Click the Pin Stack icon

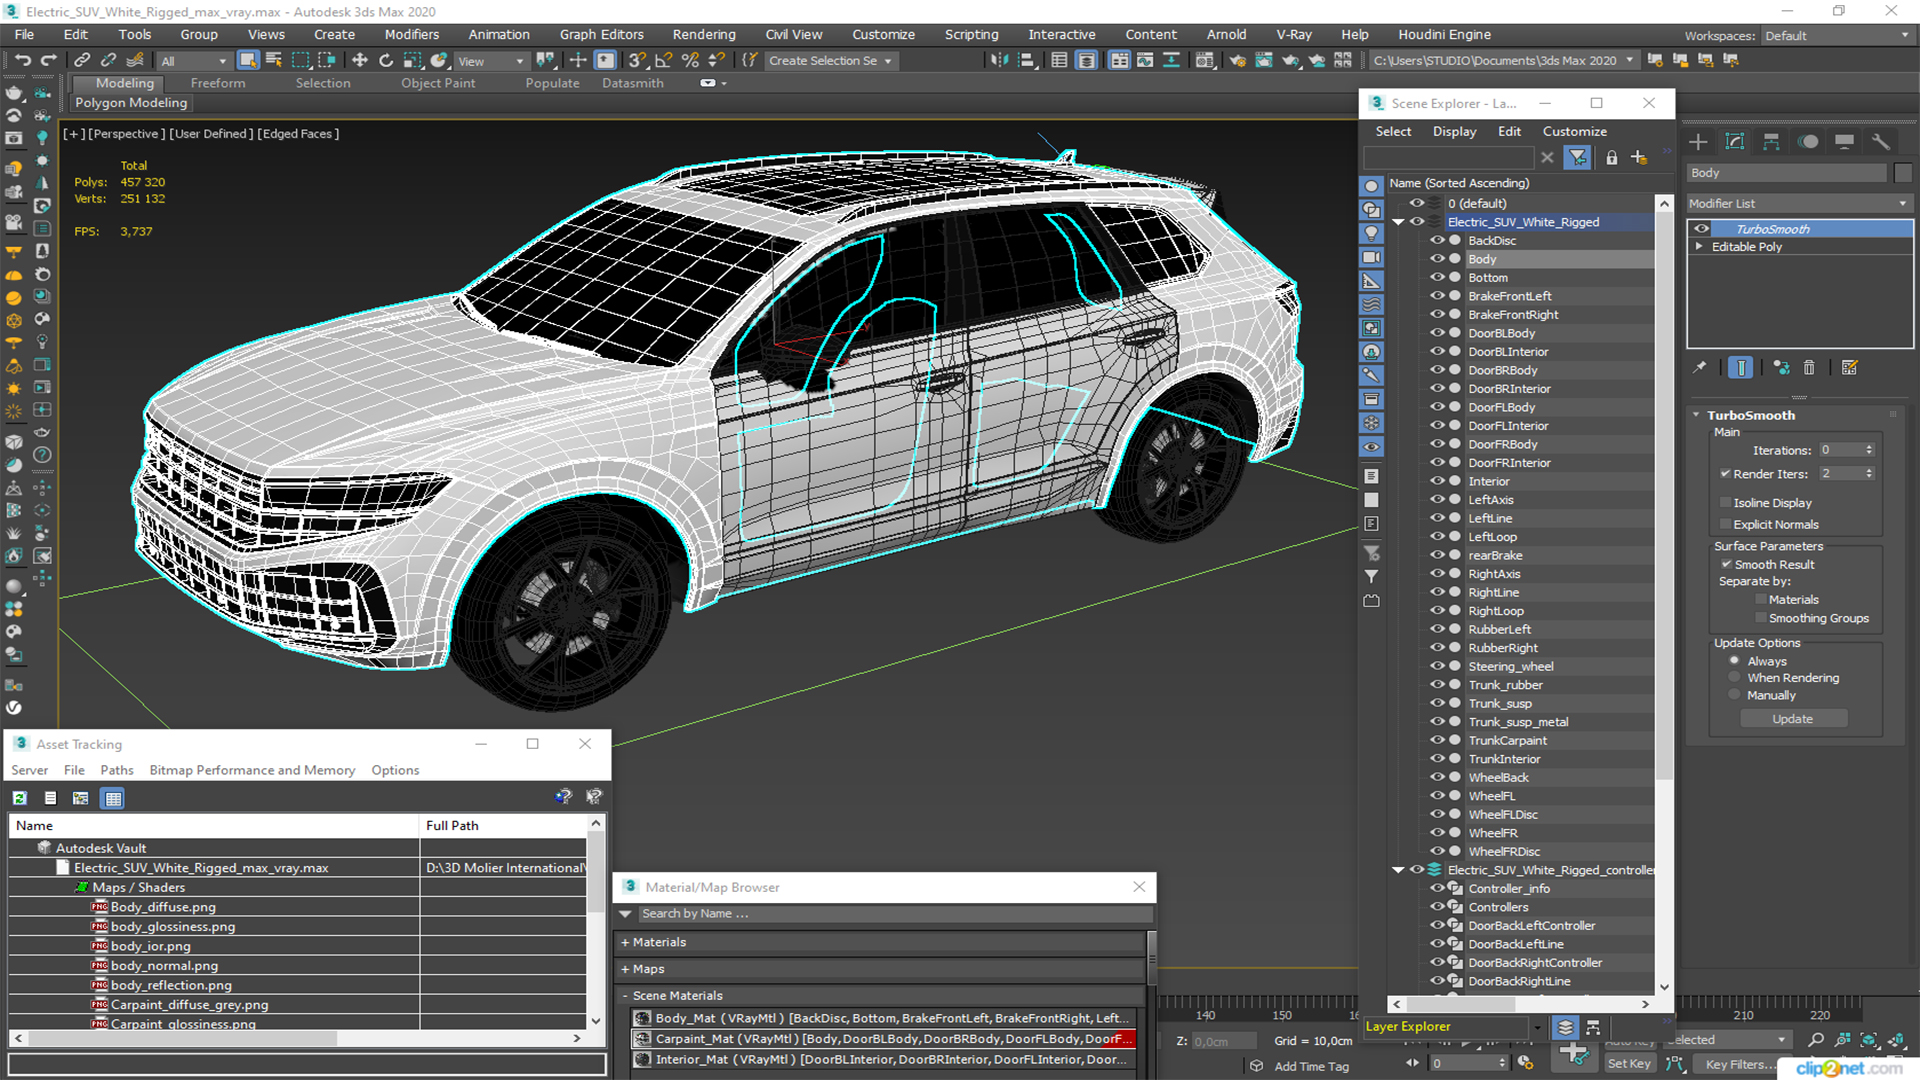(x=1699, y=368)
